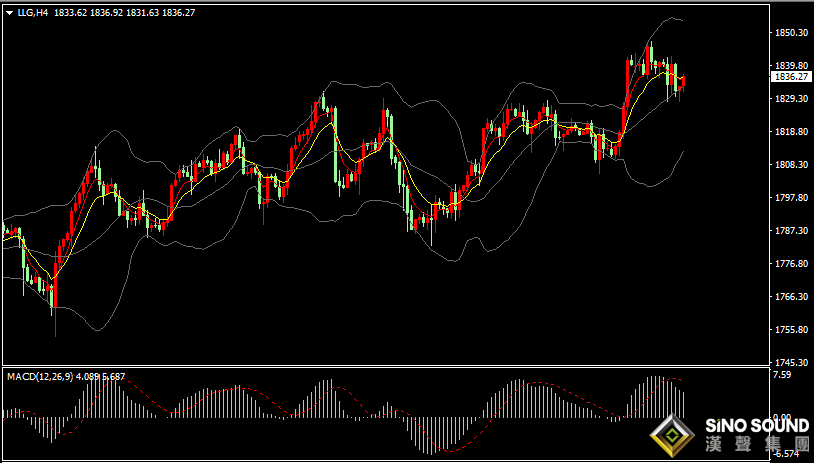Viewport: 814px width, 463px height.
Task: Click the 1850.30 price axis label
Action: click(x=791, y=33)
